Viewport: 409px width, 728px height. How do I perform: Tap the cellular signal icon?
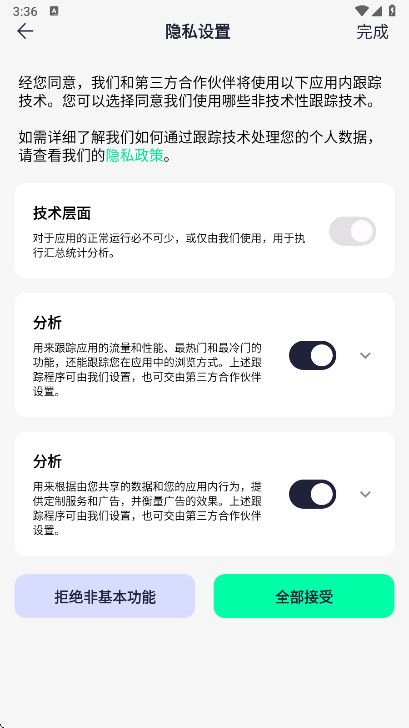click(377, 10)
